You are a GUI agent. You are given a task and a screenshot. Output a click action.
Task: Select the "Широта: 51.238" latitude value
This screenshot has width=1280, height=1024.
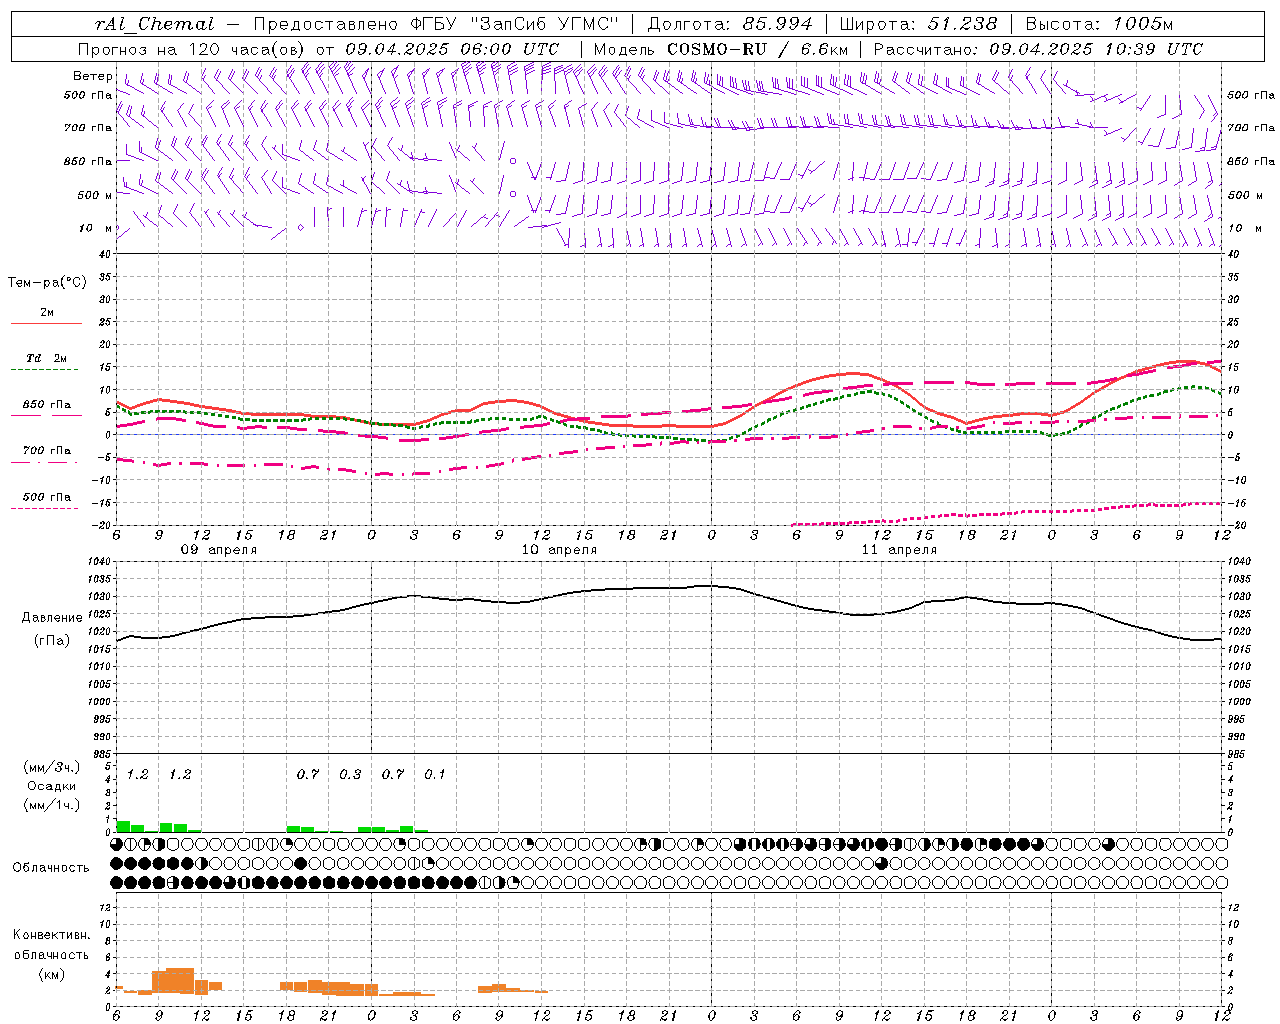[x=918, y=25]
